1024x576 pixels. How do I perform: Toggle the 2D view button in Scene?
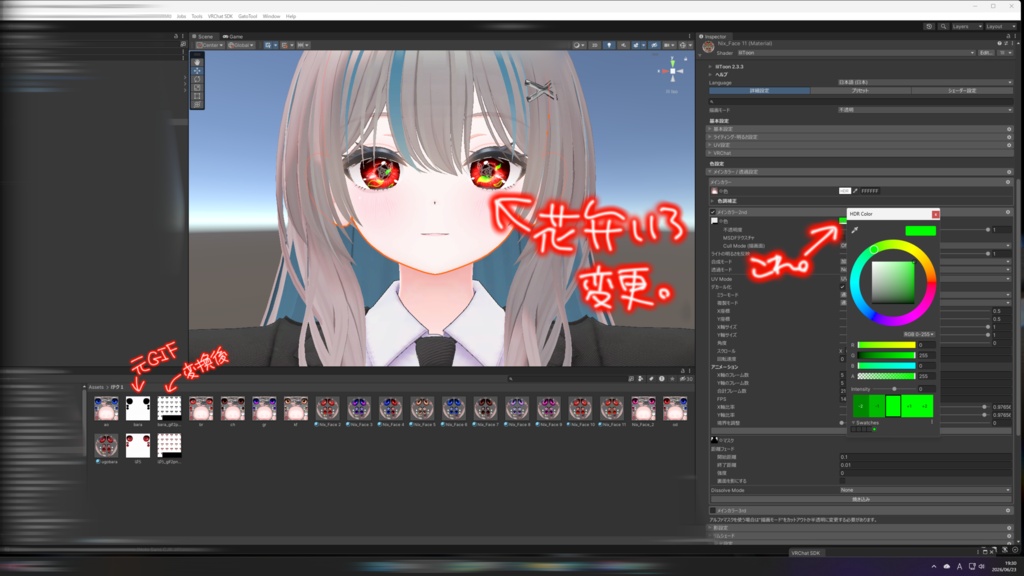[x=594, y=45]
